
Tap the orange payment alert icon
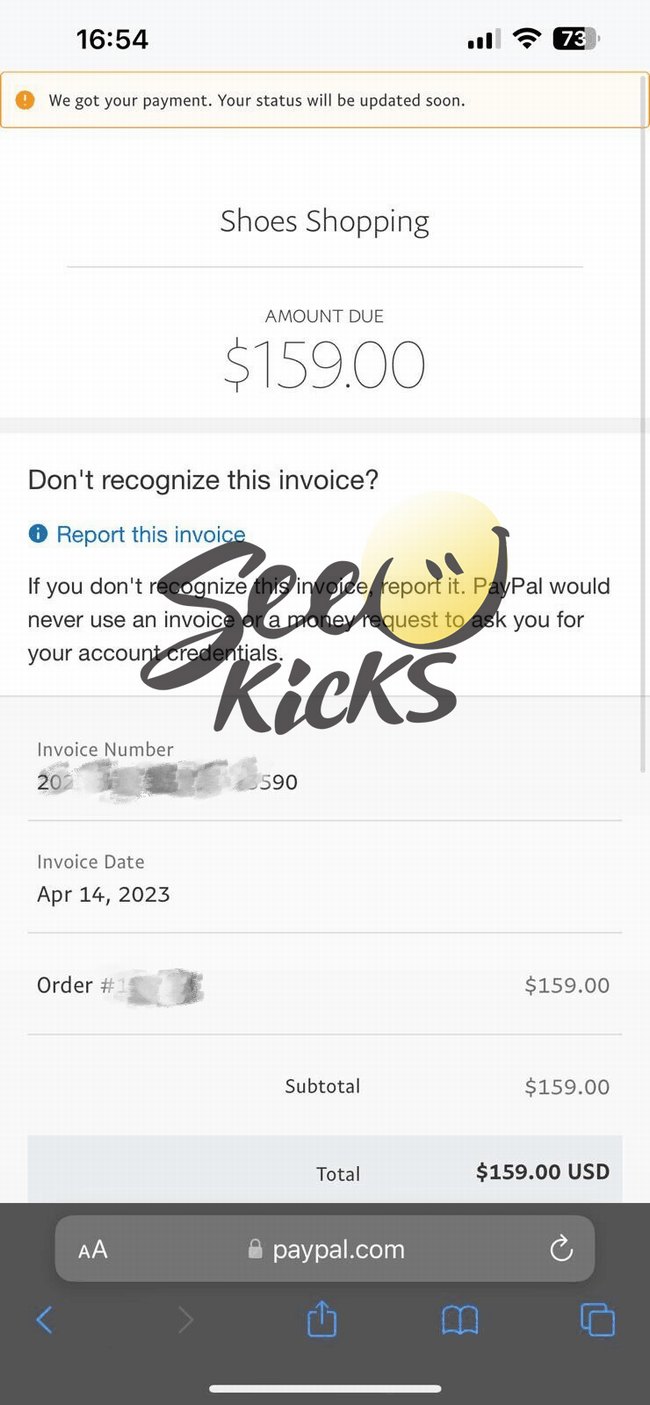pyautogui.click(x=26, y=100)
